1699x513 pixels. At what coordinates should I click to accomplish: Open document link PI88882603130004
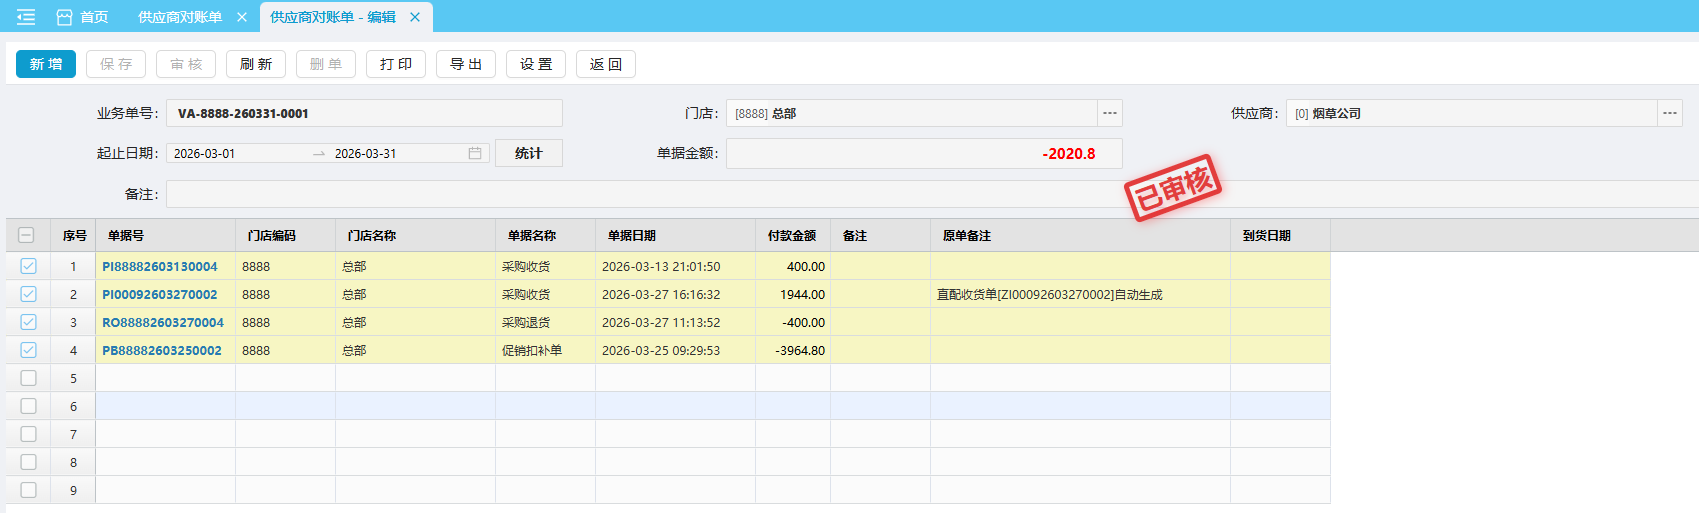click(x=160, y=266)
